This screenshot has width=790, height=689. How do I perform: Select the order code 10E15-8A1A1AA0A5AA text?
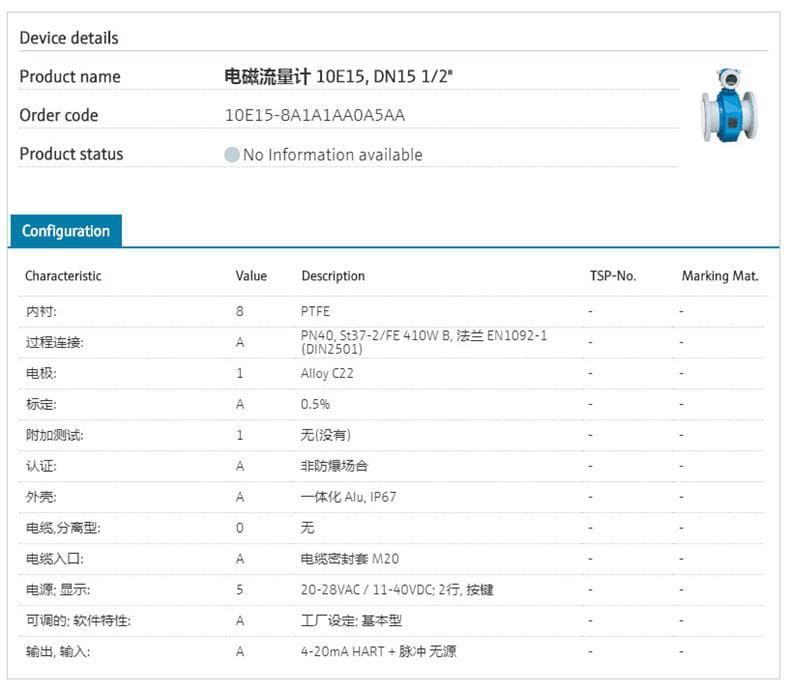(x=315, y=116)
